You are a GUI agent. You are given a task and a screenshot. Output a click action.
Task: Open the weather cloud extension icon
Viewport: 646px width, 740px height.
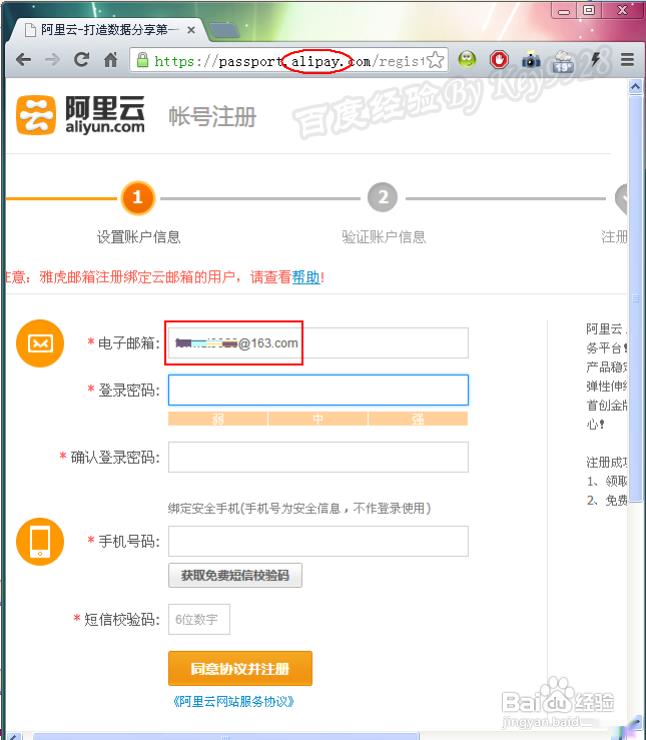coord(563,60)
